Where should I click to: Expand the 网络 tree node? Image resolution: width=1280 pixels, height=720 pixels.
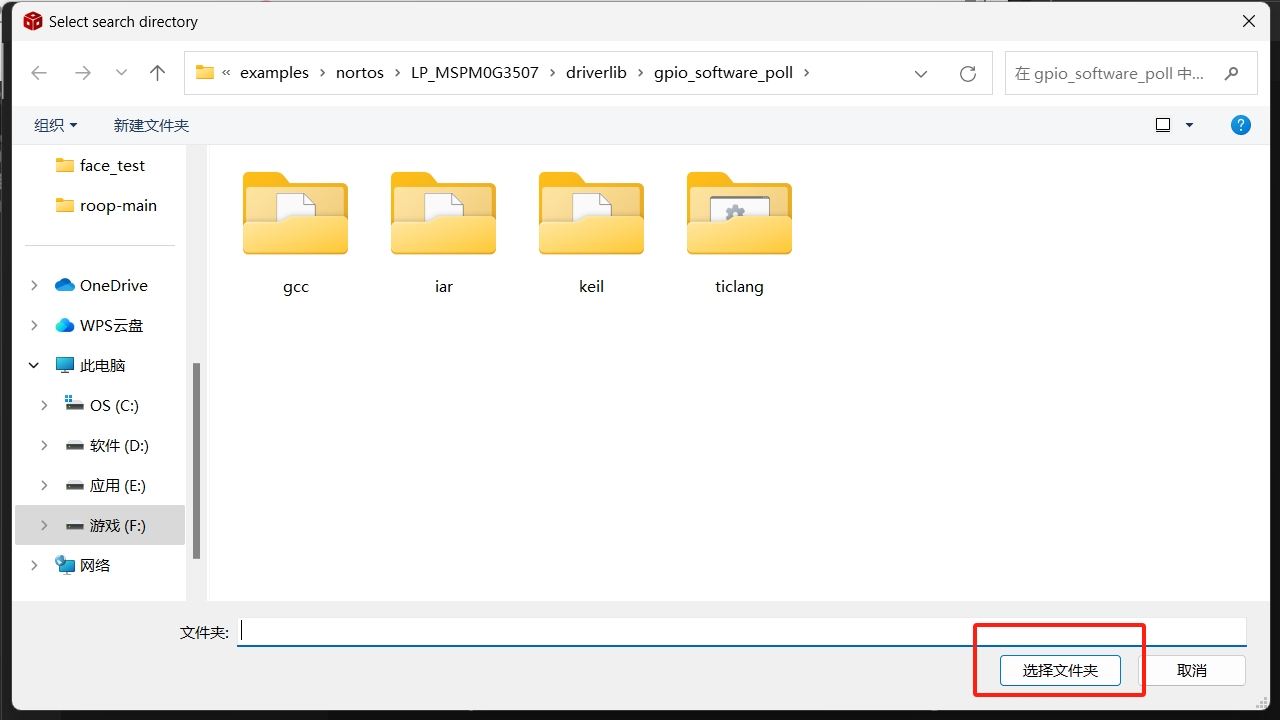(34, 565)
